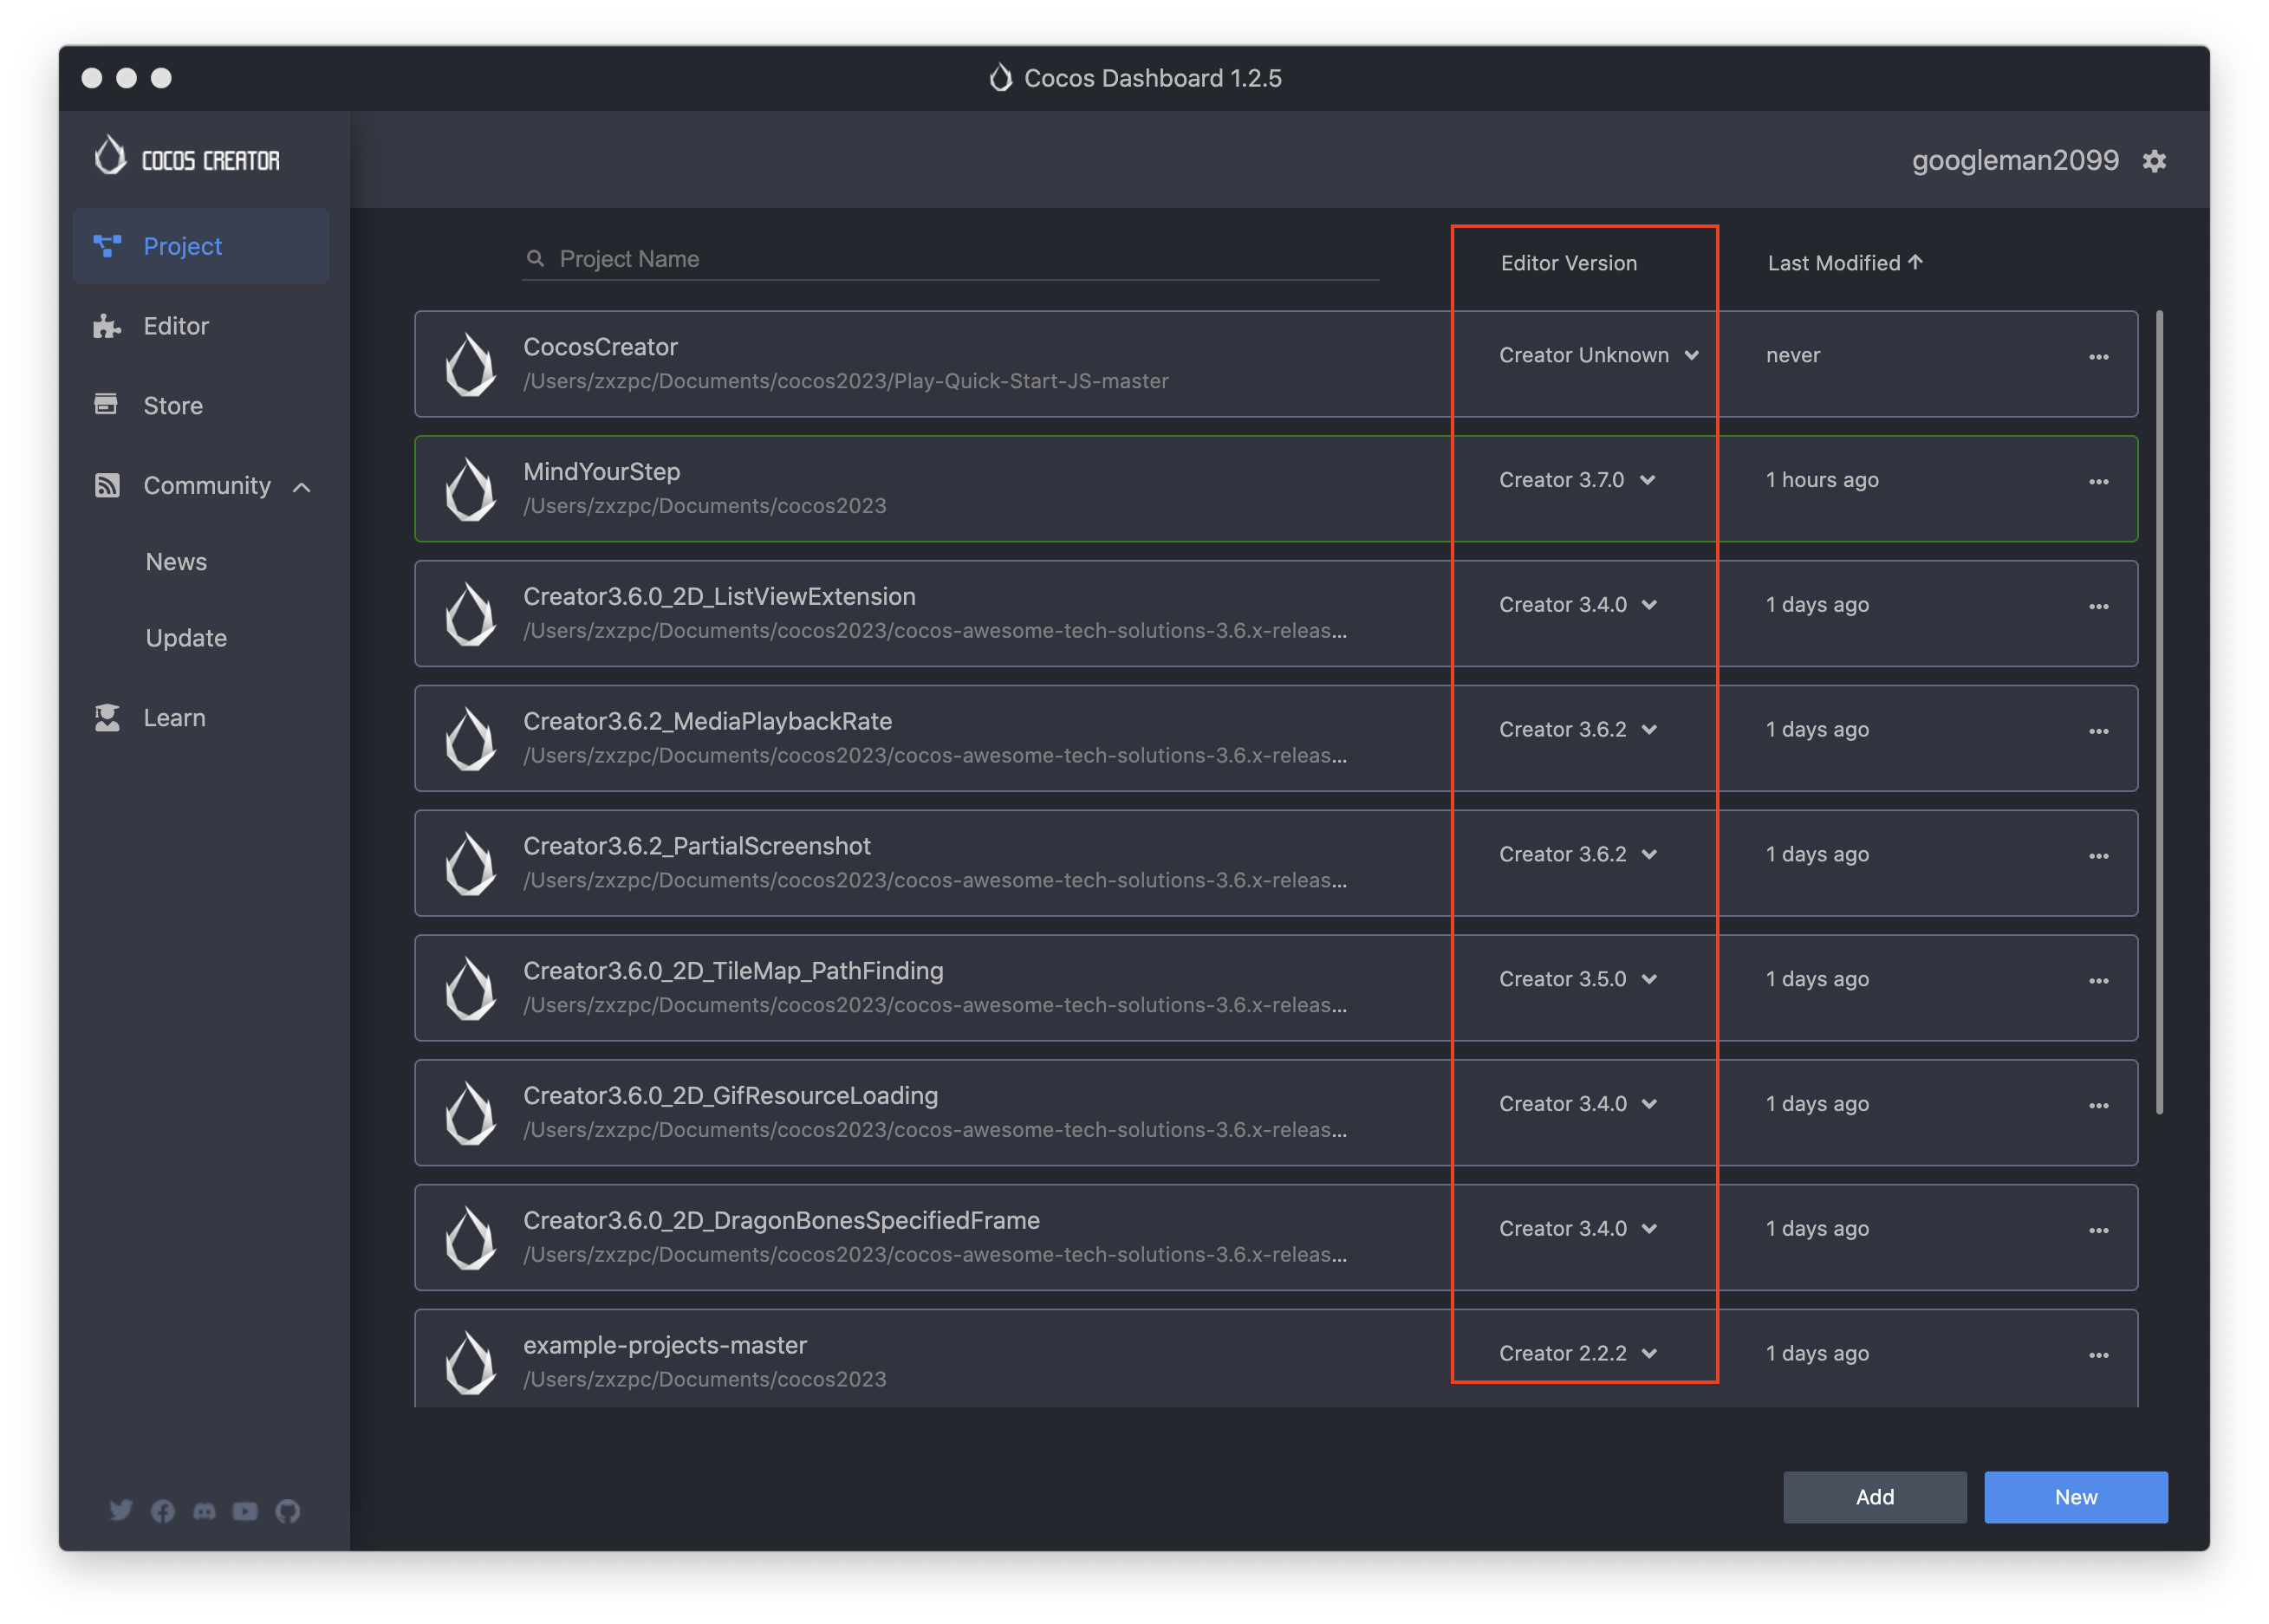The height and width of the screenshot is (1624, 2269).
Task: Open version dropdown for Creator3.6.0_2D_ListViewExtension
Action: (1578, 605)
